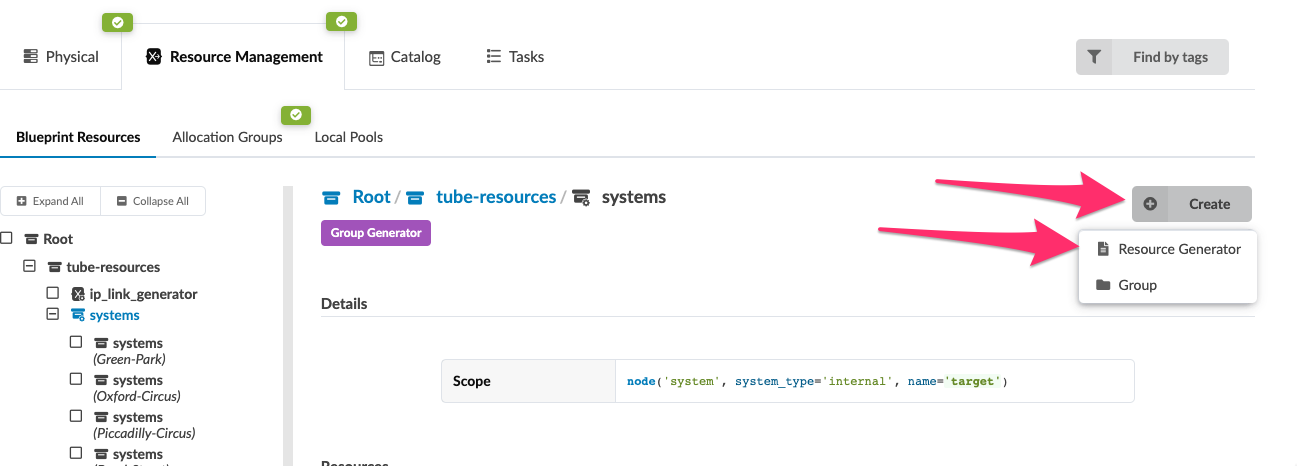The image size is (1297, 466).
Task: Click the Group folder icon in menu
Action: [x=1103, y=285]
